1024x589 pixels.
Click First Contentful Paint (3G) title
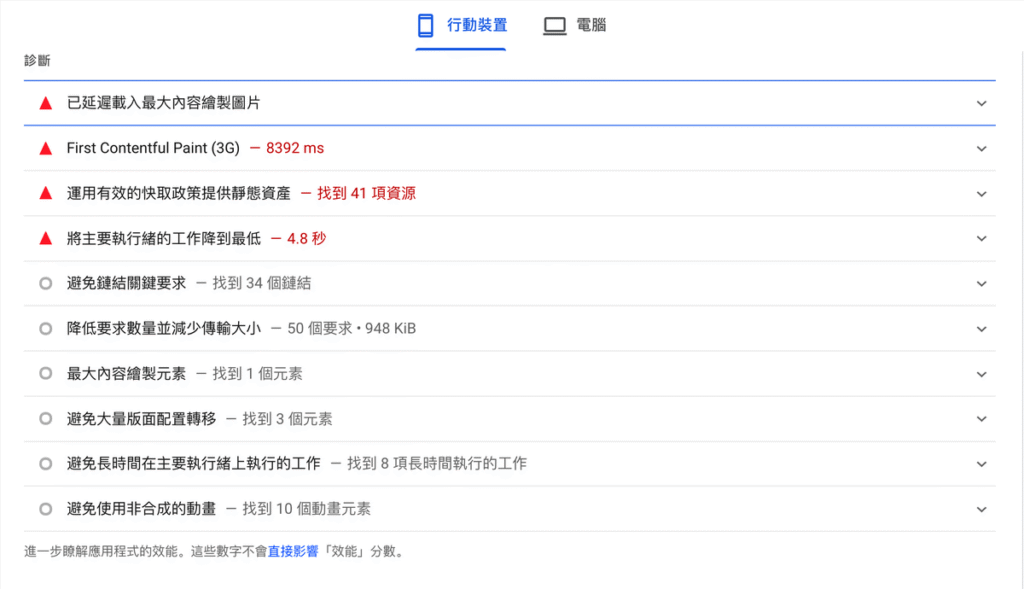click(153, 148)
